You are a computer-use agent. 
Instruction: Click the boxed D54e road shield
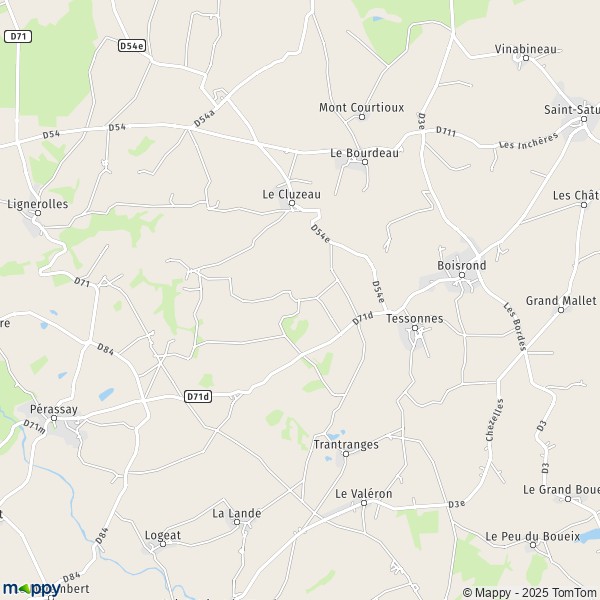tap(132, 46)
